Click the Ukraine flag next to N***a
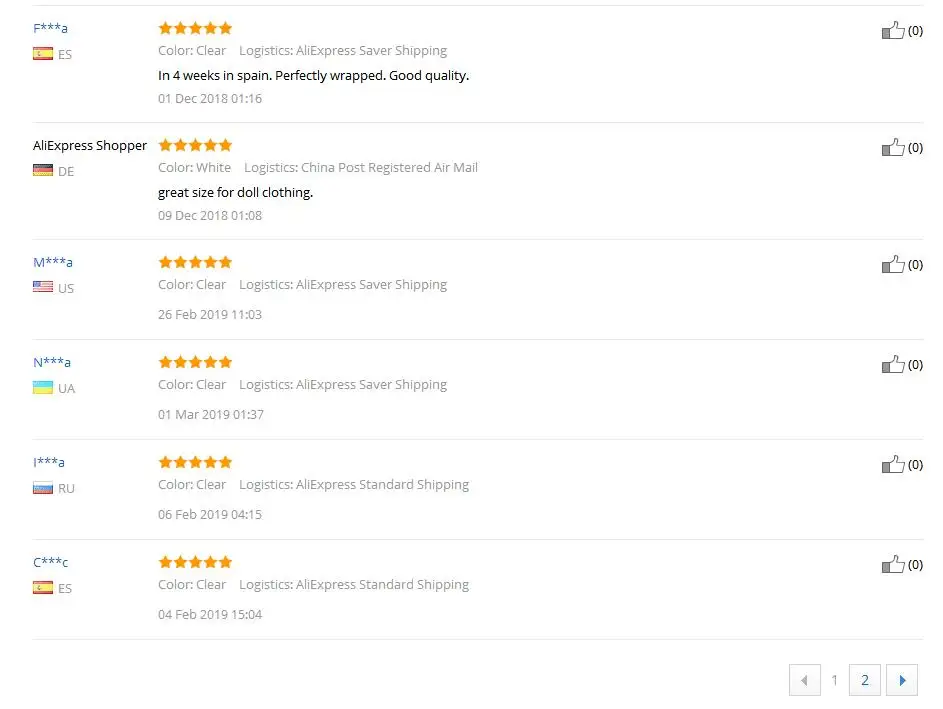This screenshot has width=943, height=709. tap(43, 388)
